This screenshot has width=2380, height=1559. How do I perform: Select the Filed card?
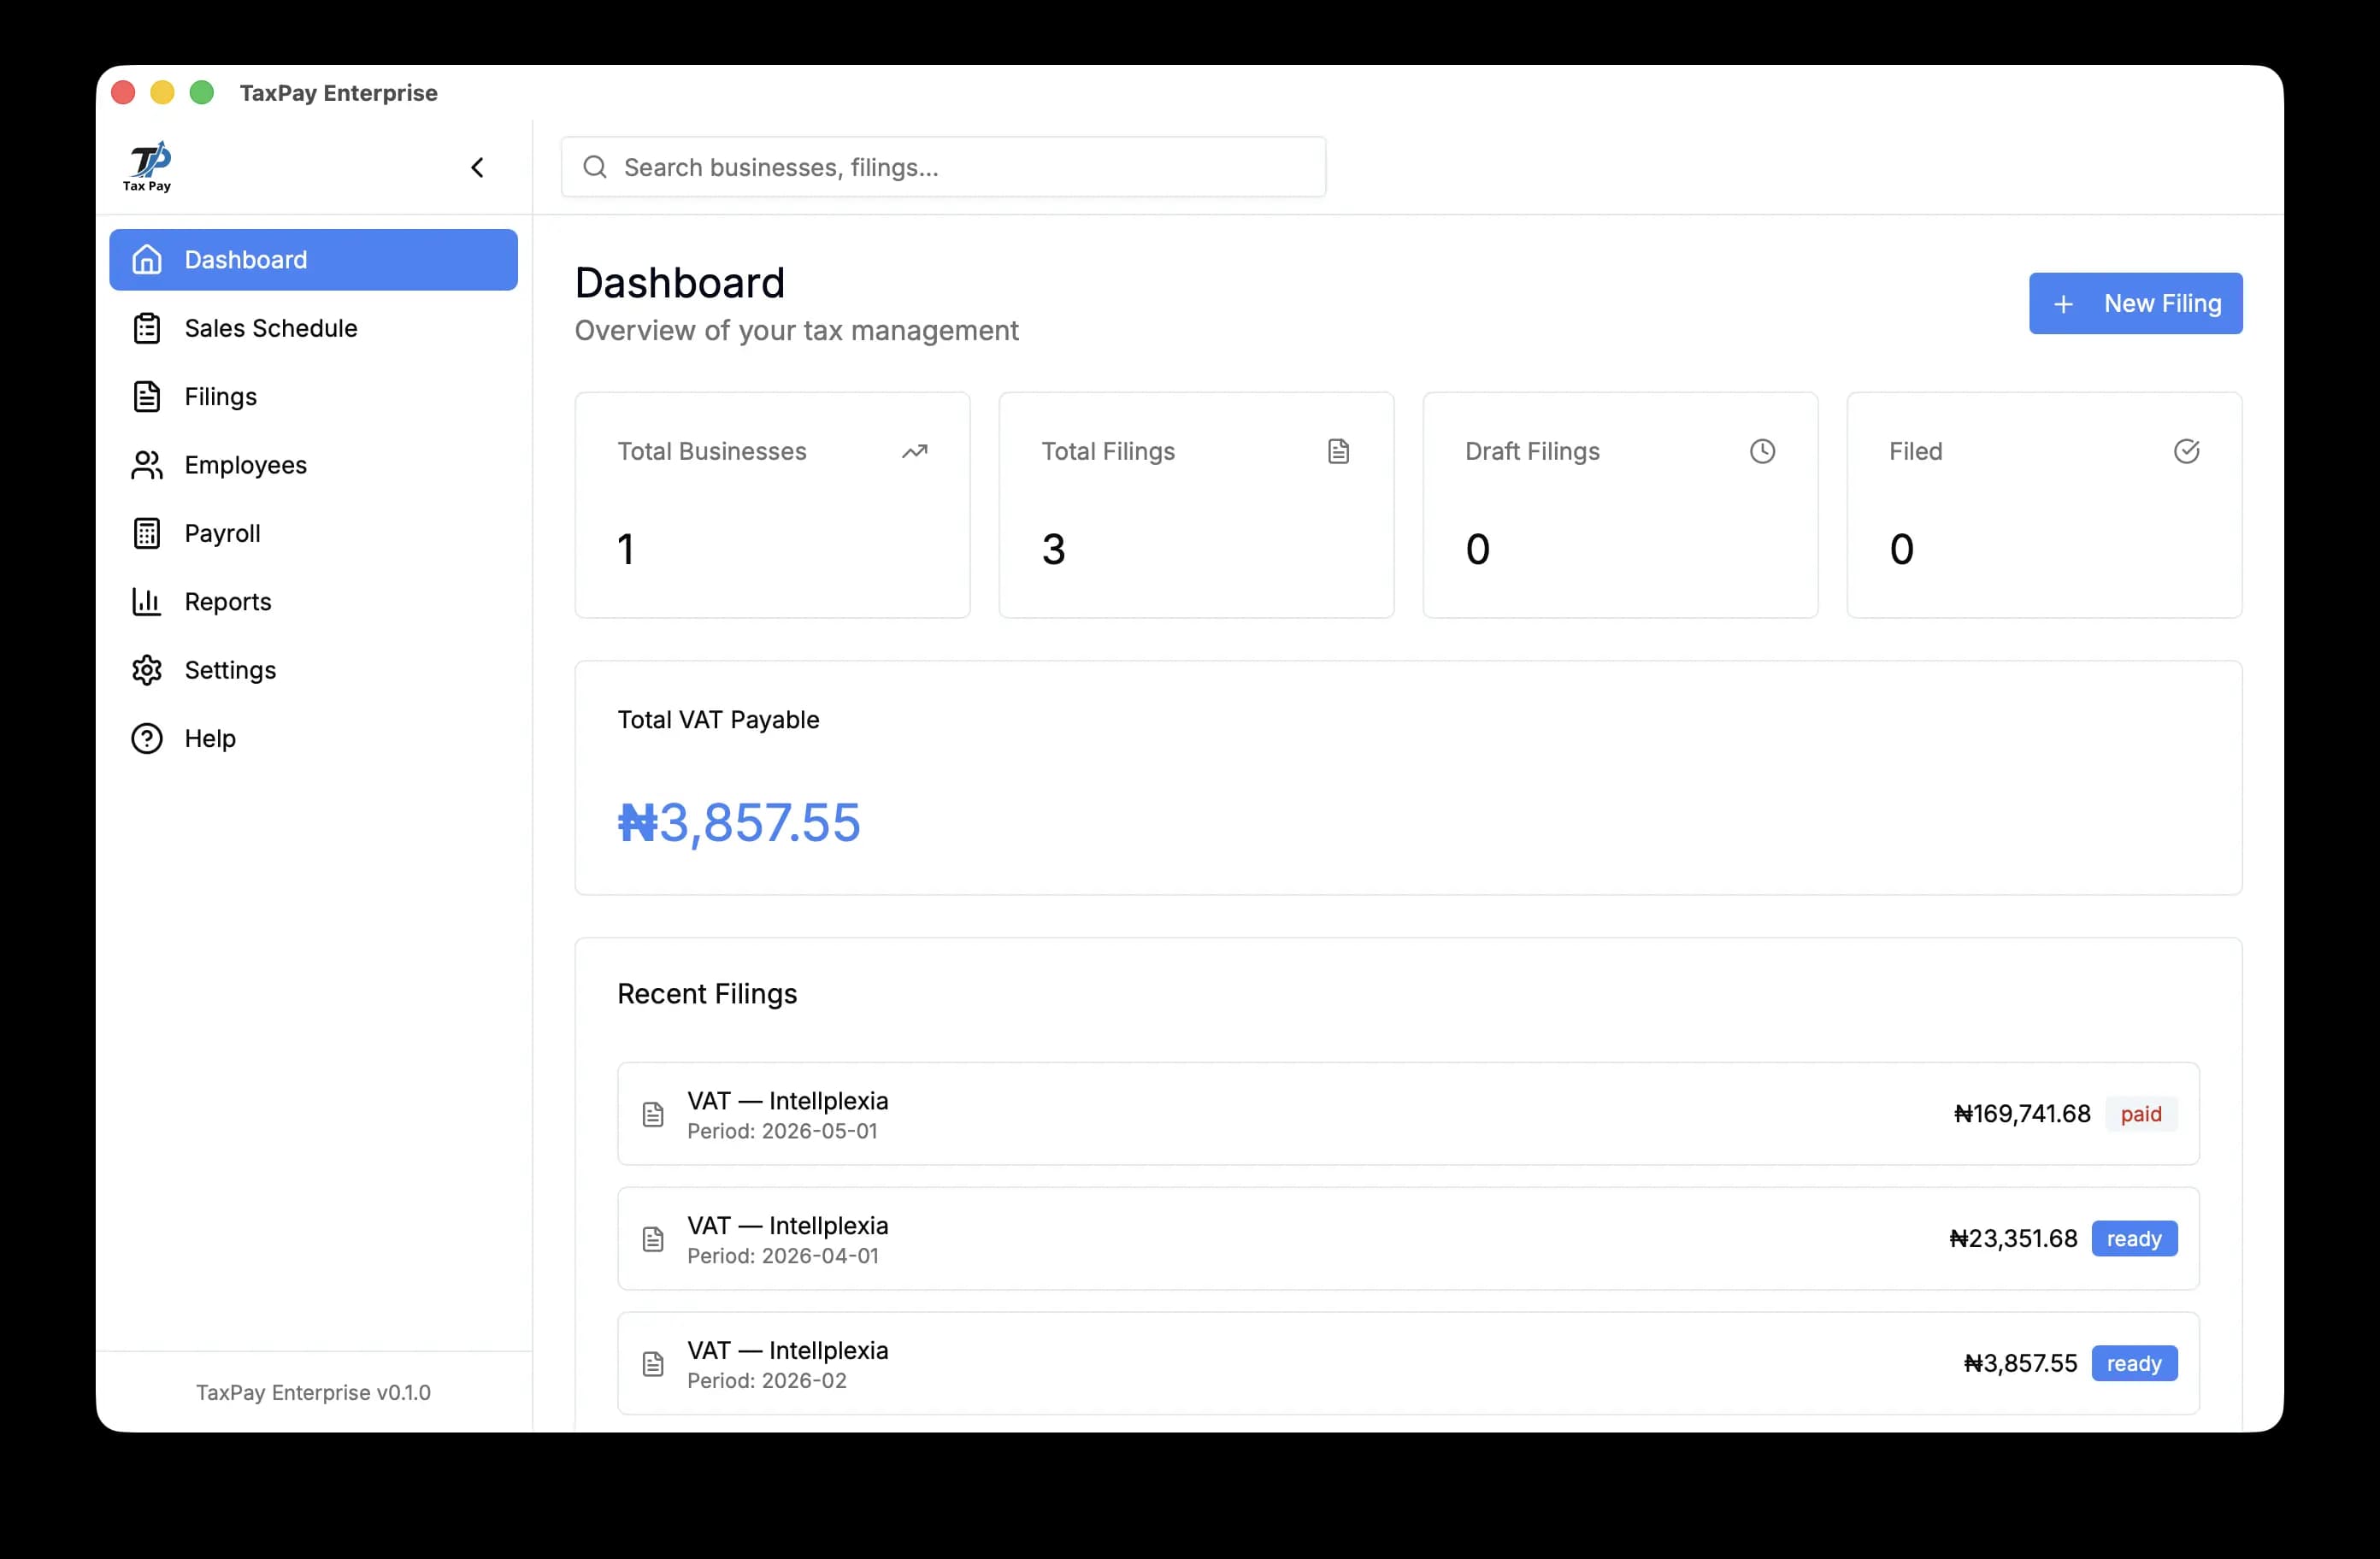2044,505
